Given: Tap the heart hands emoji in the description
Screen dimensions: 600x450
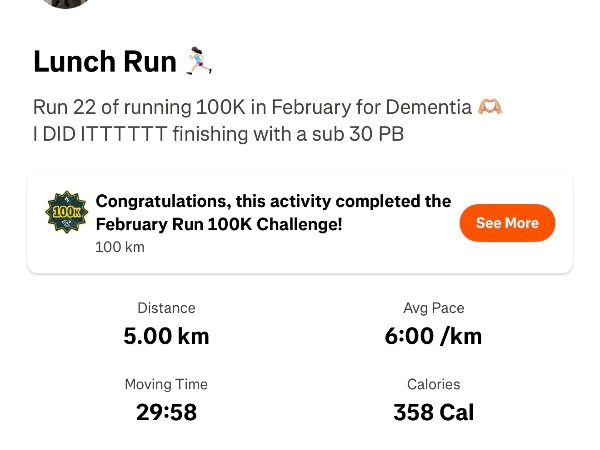Looking at the screenshot, I should [490, 107].
